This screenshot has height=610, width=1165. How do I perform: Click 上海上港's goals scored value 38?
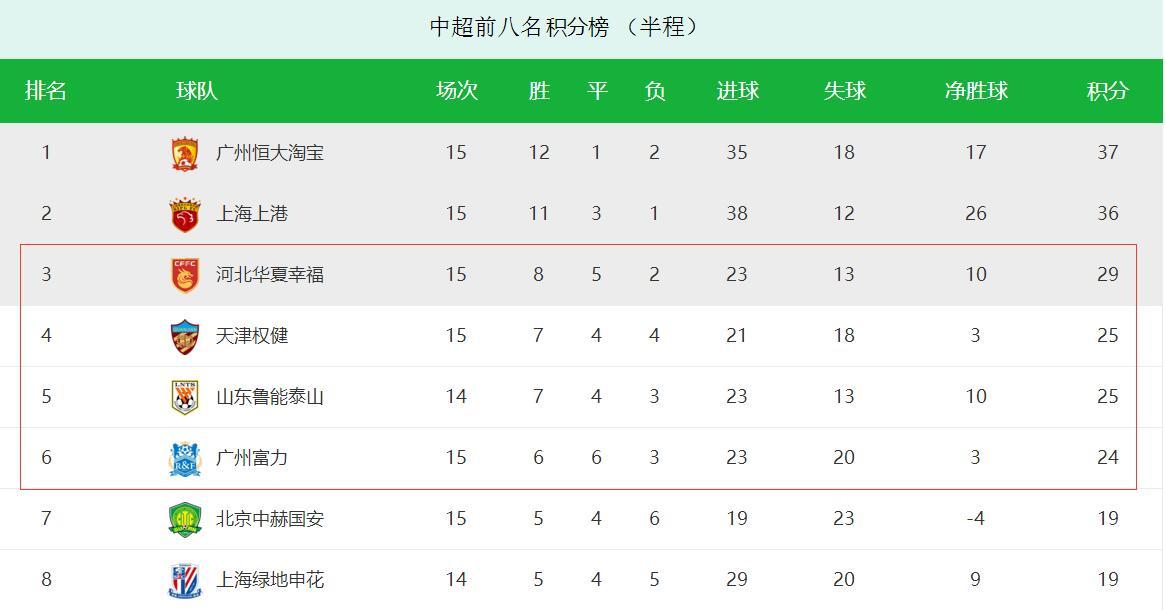point(737,214)
